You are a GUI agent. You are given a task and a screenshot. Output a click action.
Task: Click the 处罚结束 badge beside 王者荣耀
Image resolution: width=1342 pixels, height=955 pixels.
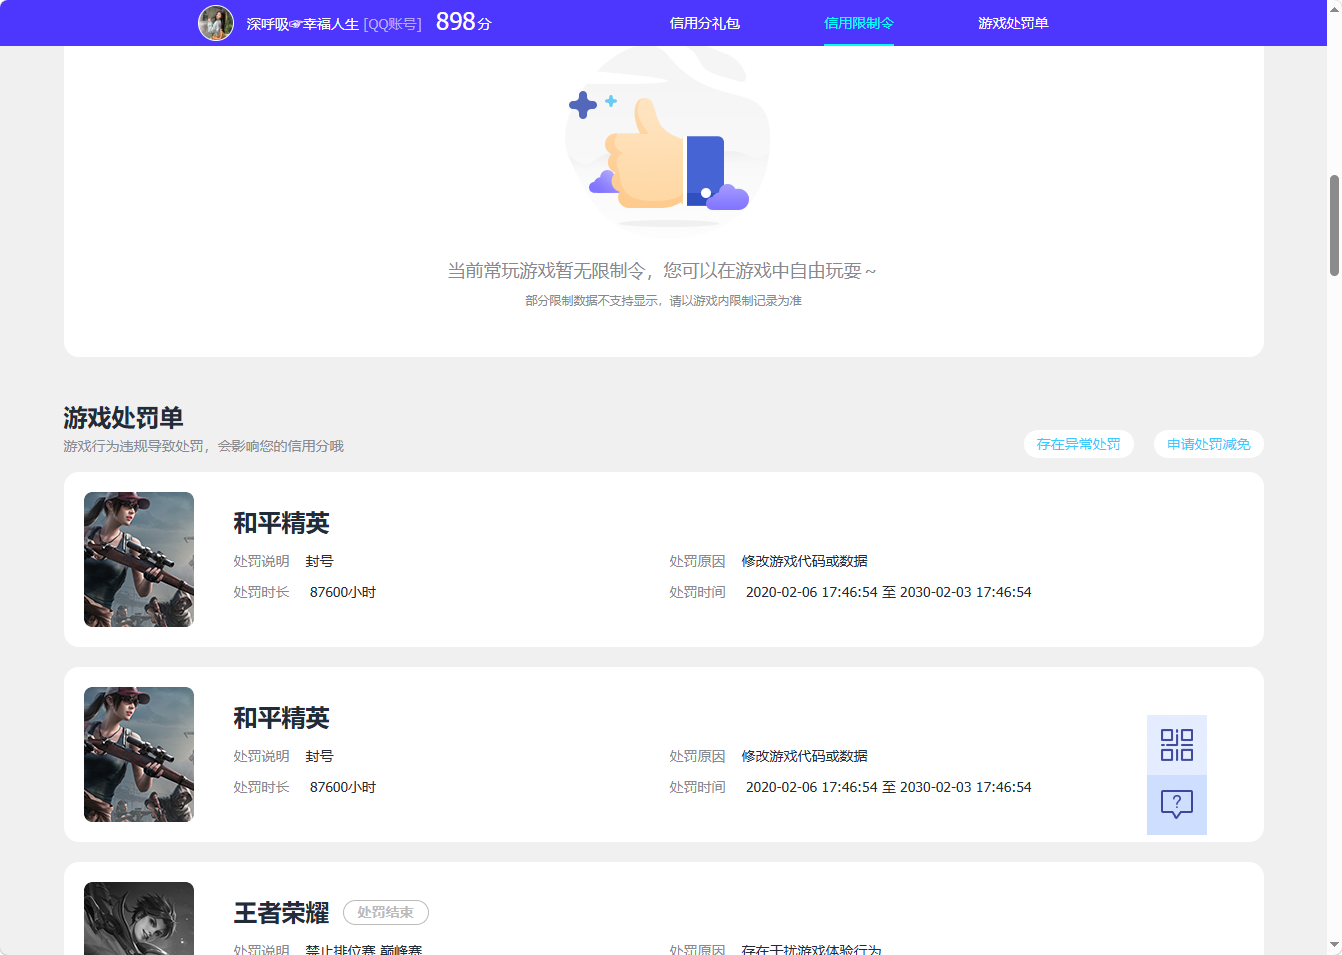click(386, 912)
